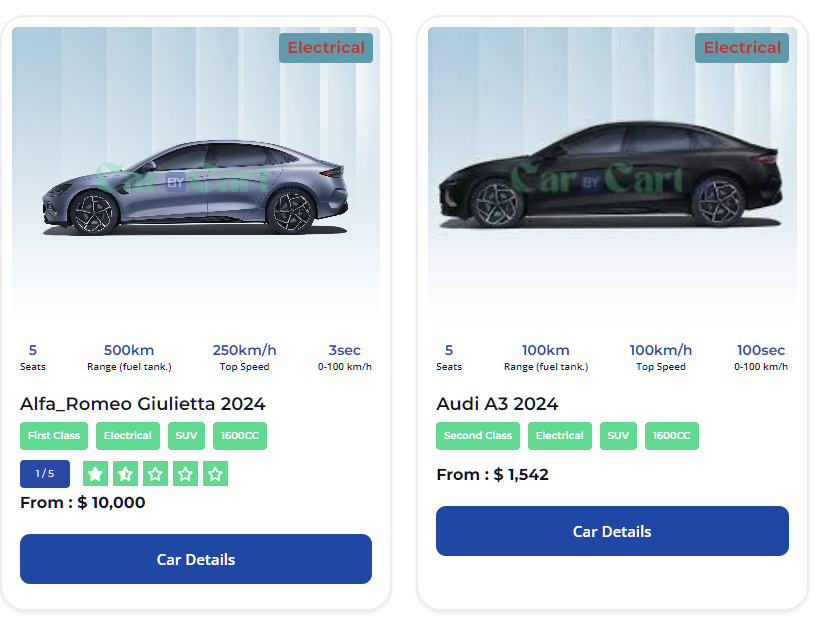Open Car Details for Alfa Romeo Giulietta
Screen dimensions: 820x628
[x=196, y=559]
